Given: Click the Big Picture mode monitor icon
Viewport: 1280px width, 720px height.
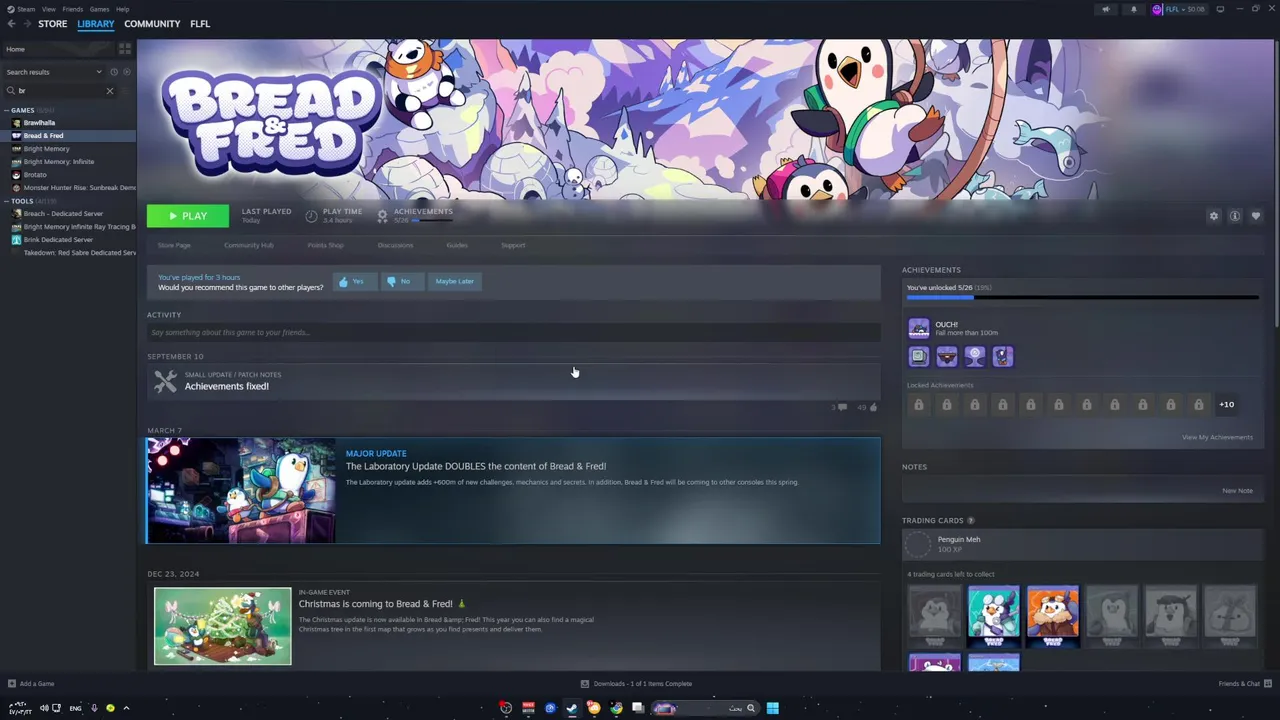Looking at the screenshot, I should pos(1220,9).
